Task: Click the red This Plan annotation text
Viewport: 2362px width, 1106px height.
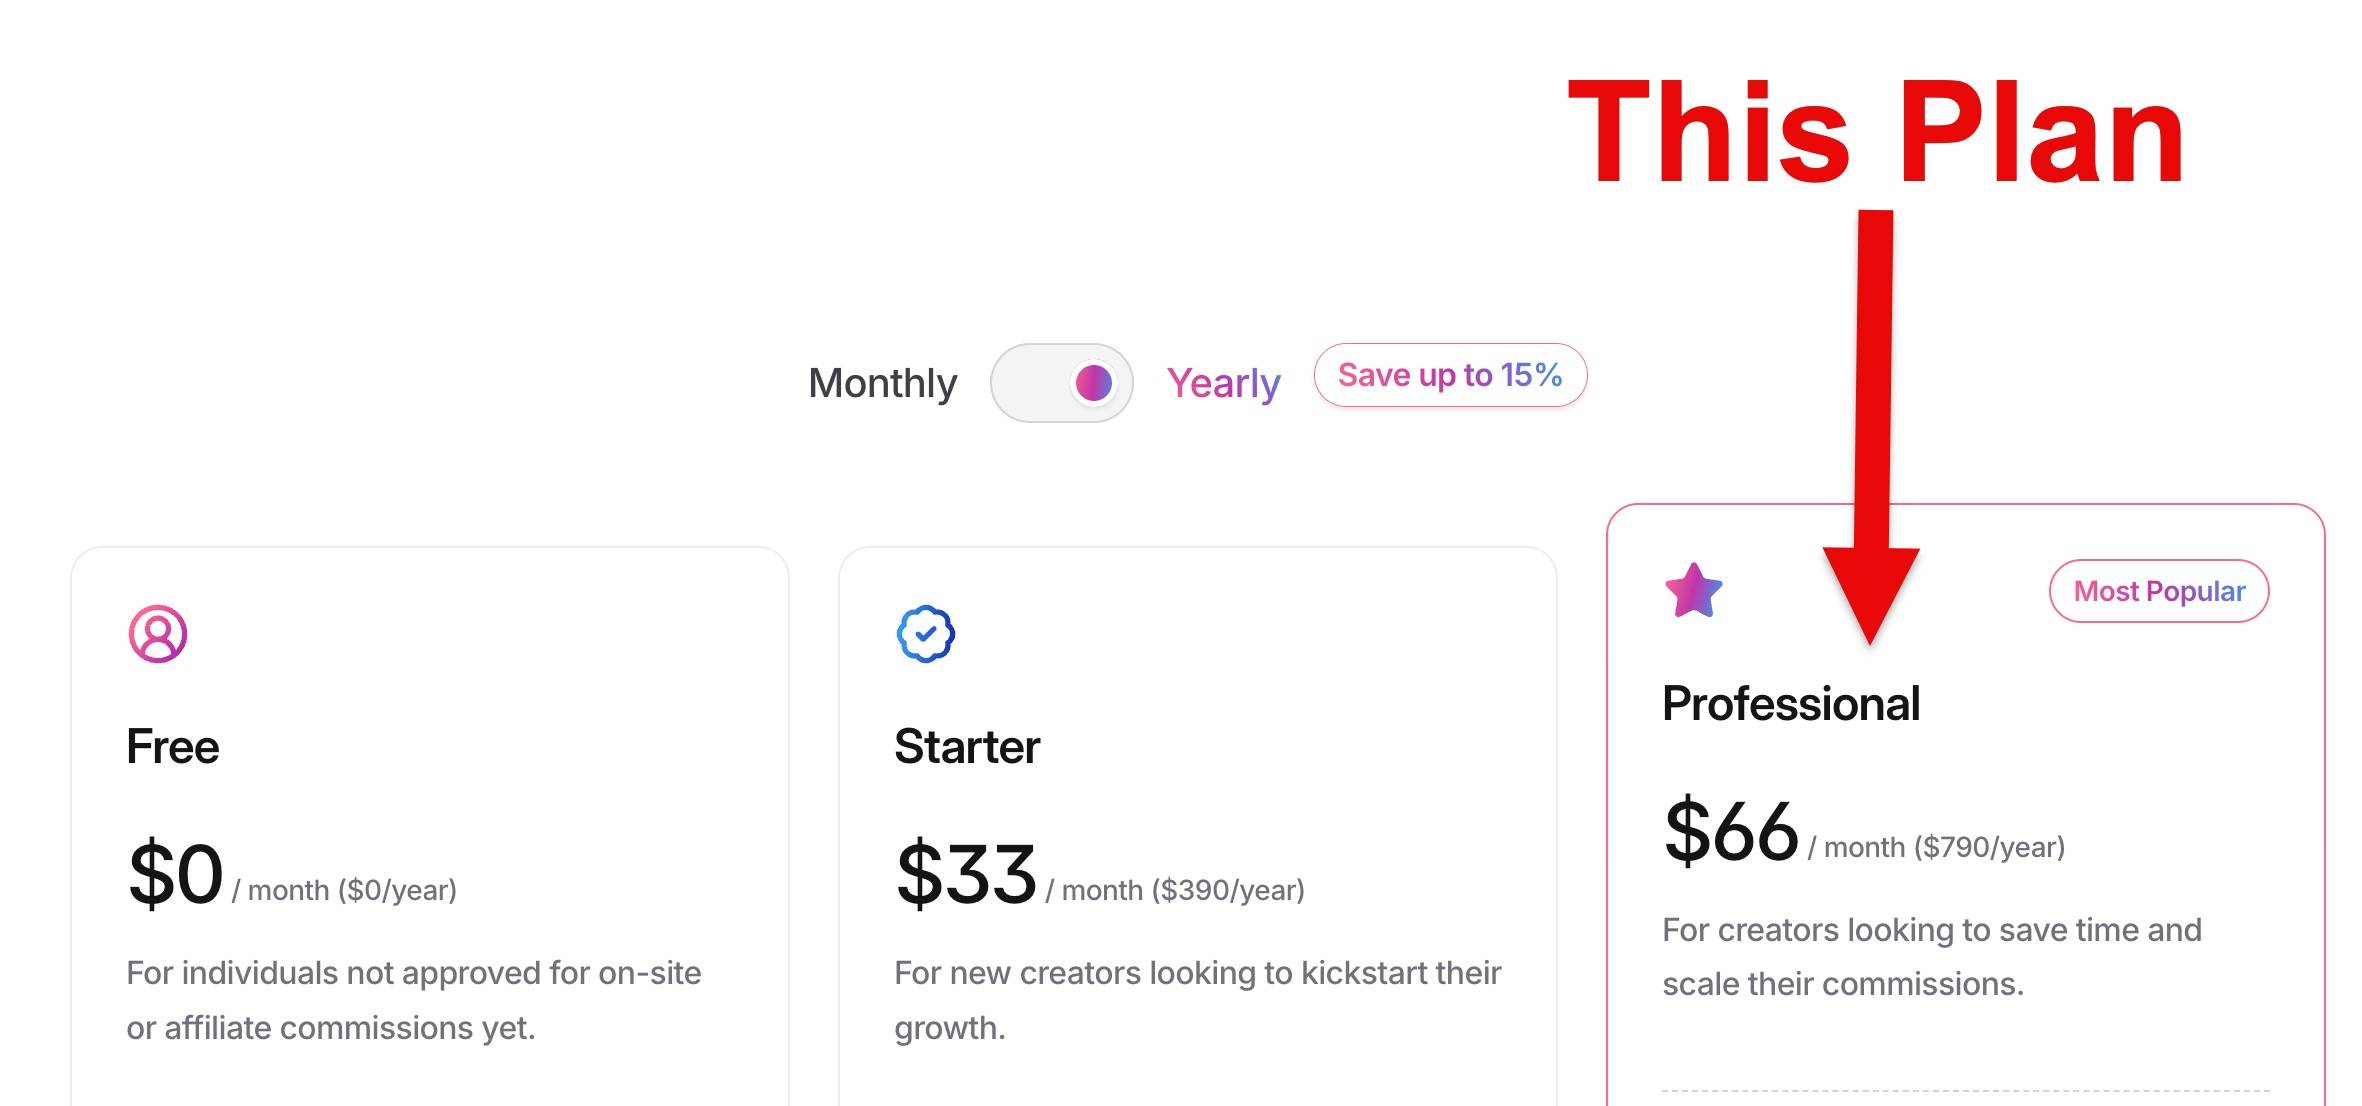Action: click(1876, 133)
